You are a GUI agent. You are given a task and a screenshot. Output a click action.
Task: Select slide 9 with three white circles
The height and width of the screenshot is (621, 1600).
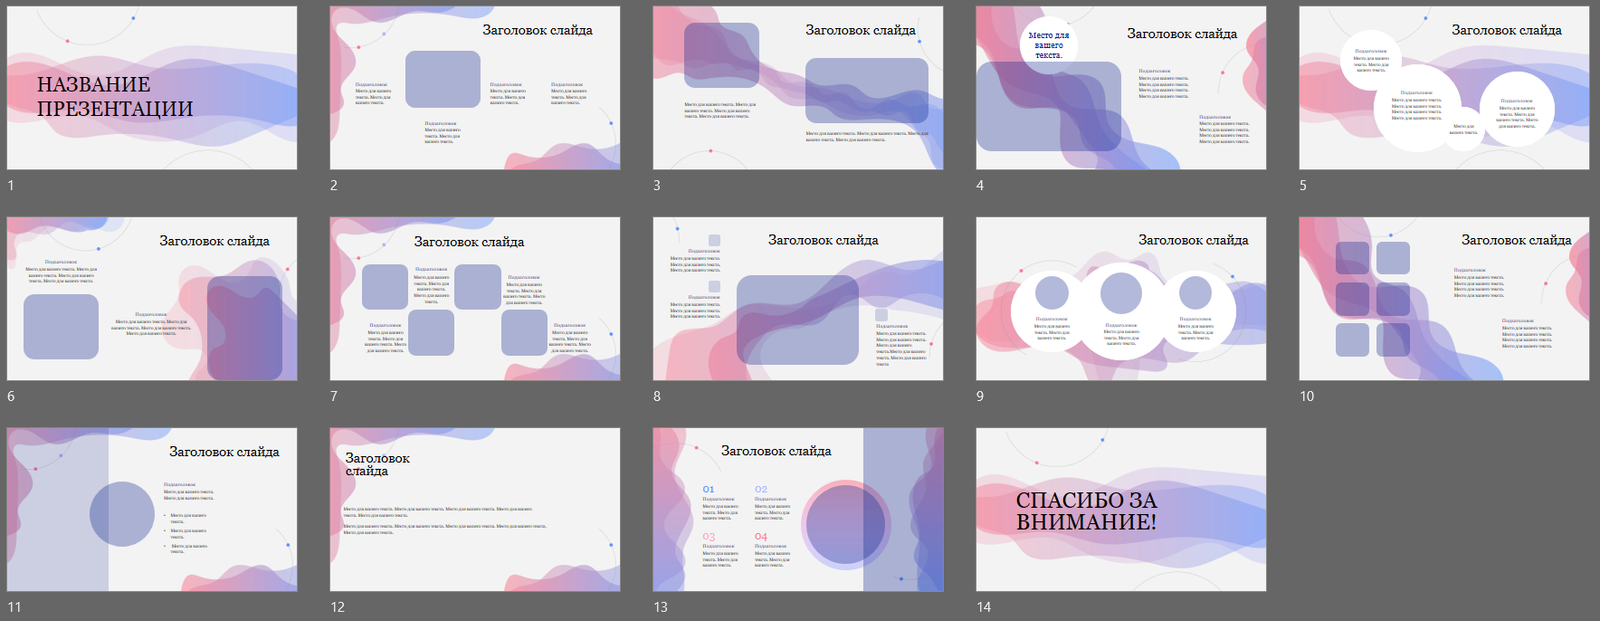click(1121, 299)
